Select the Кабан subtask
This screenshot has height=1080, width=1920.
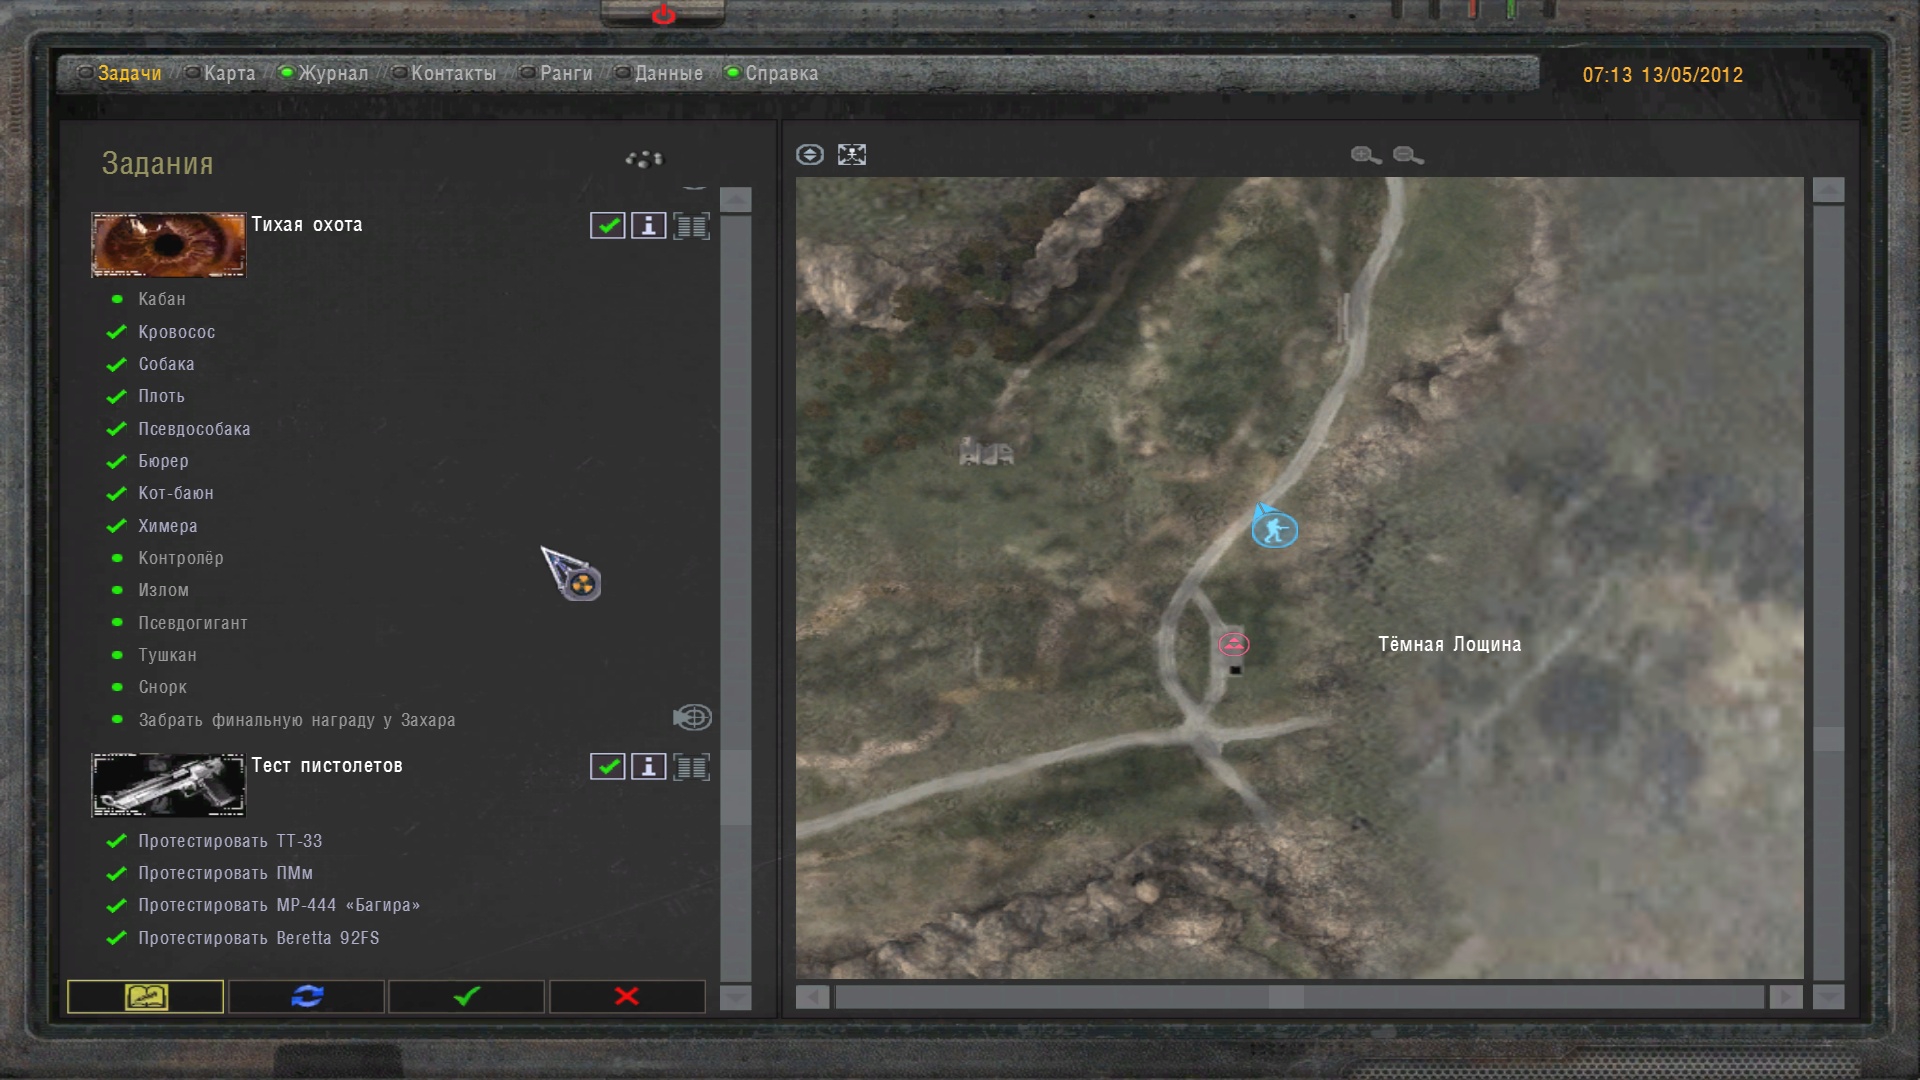tap(161, 299)
